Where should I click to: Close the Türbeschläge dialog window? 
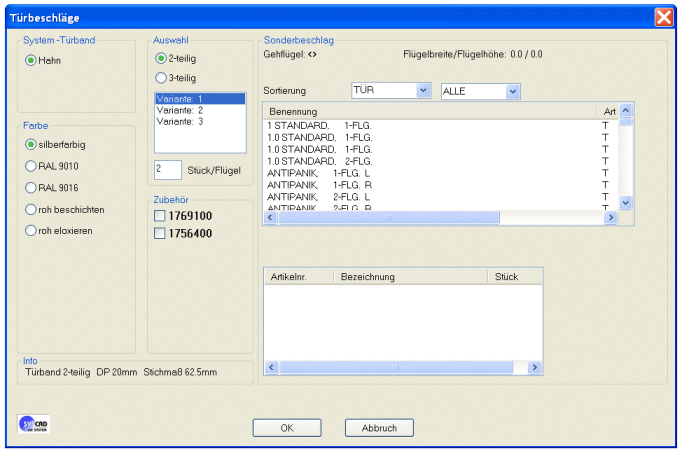pos(663,17)
